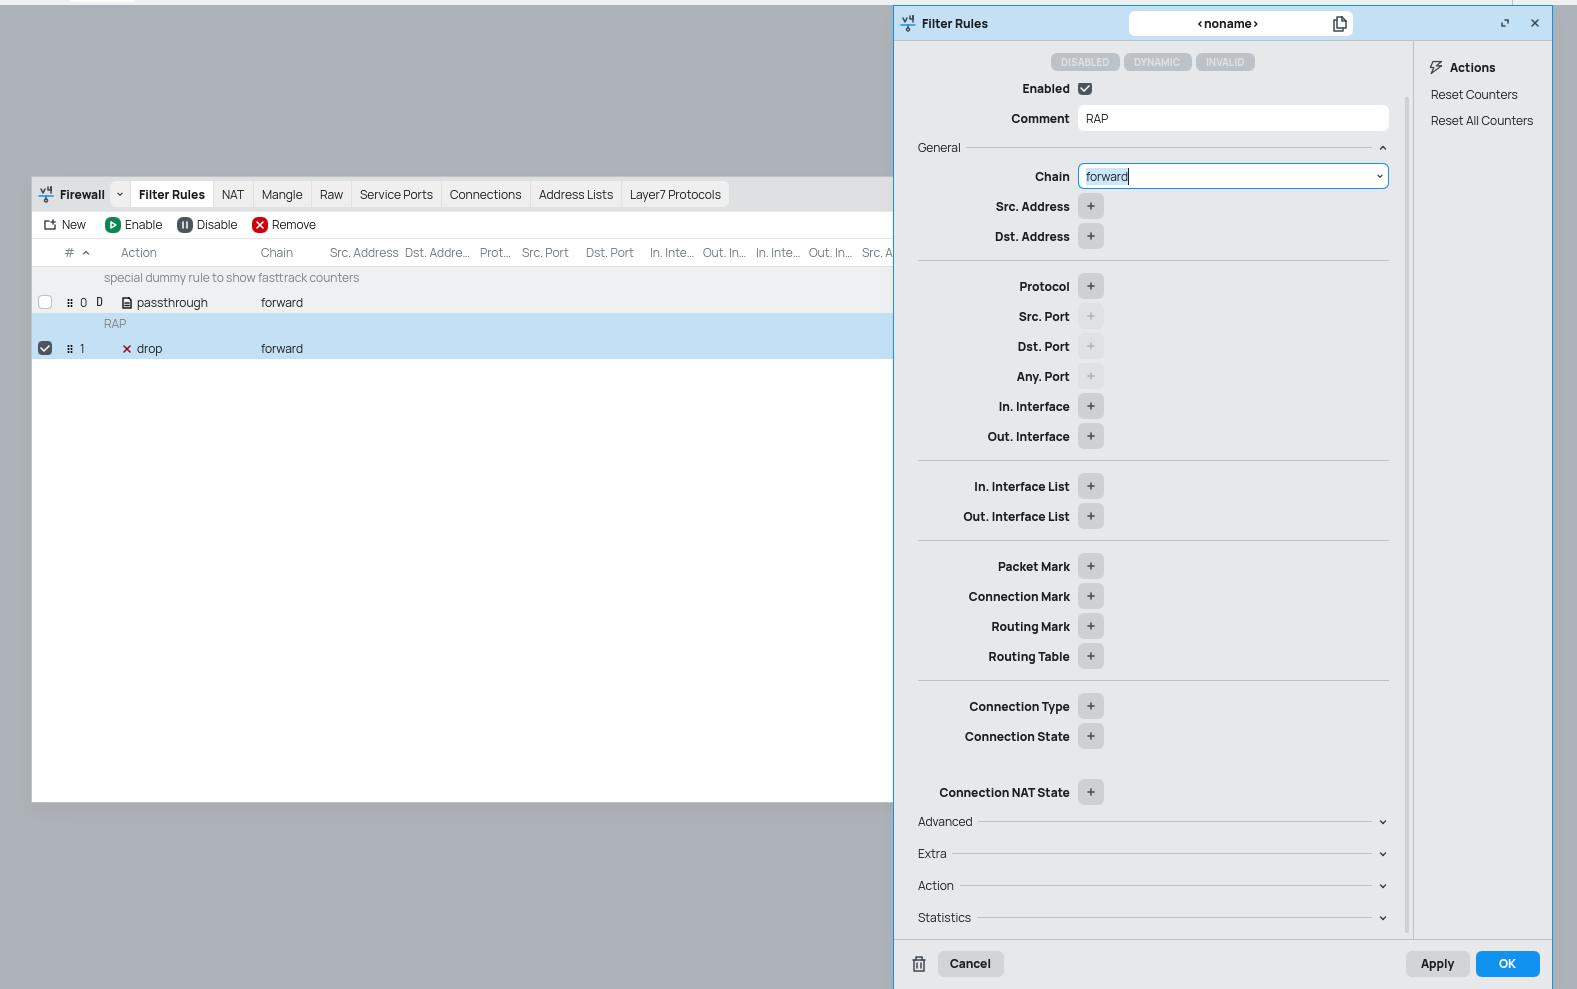1577x989 pixels.
Task: Click the red Remove icon in toolbar
Action: 260,225
